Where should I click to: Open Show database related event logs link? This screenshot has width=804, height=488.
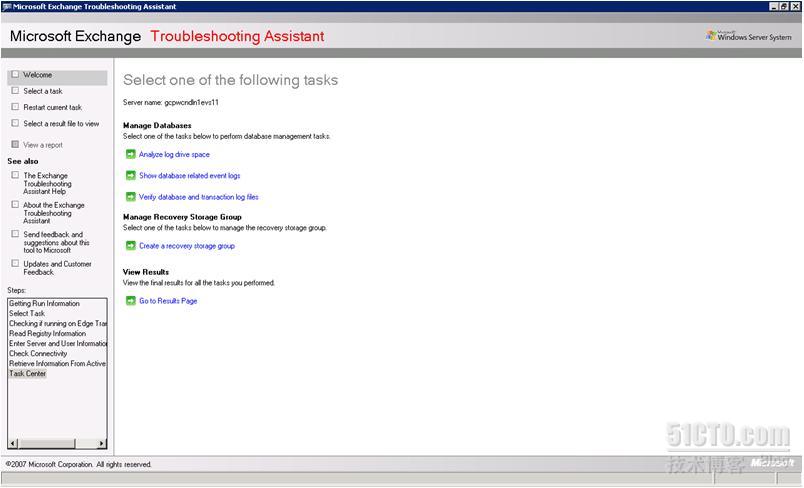coord(190,175)
